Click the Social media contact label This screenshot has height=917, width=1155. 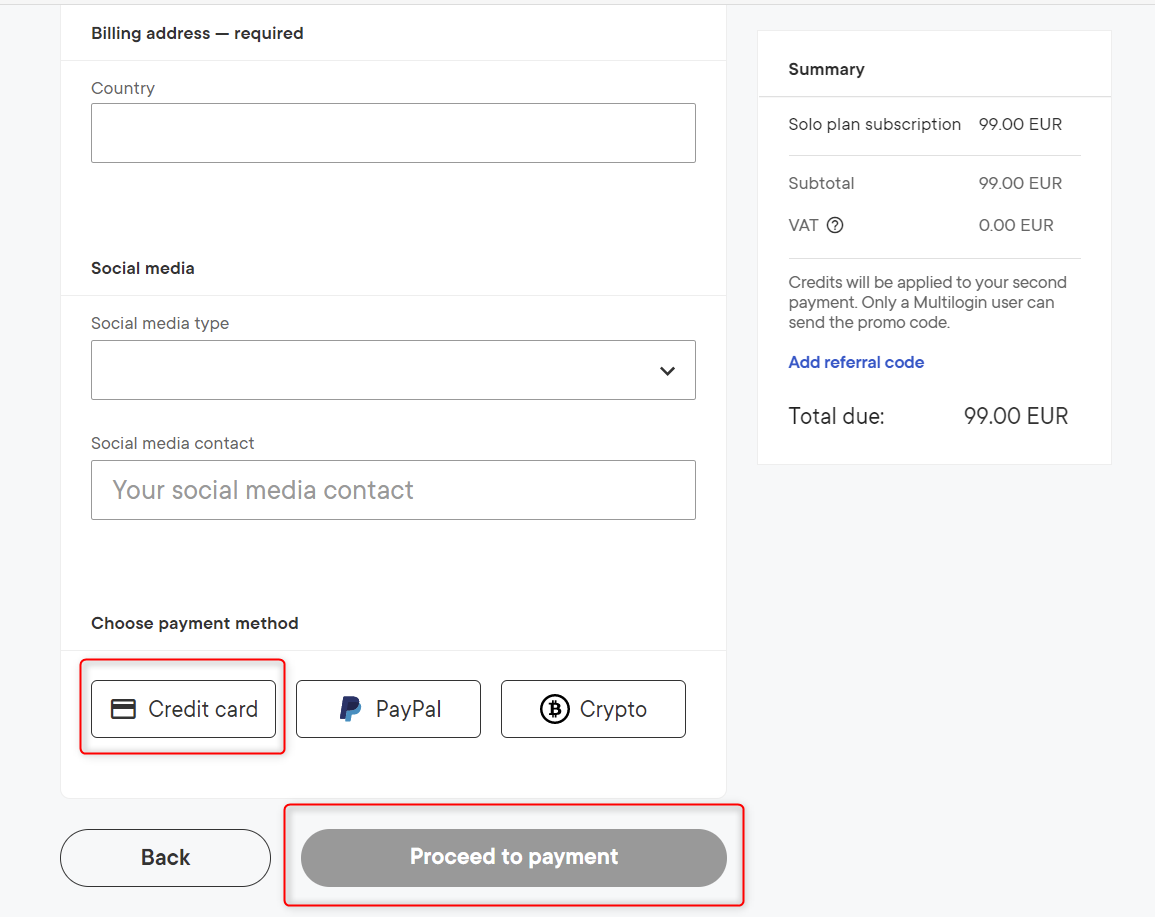tap(173, 443)
